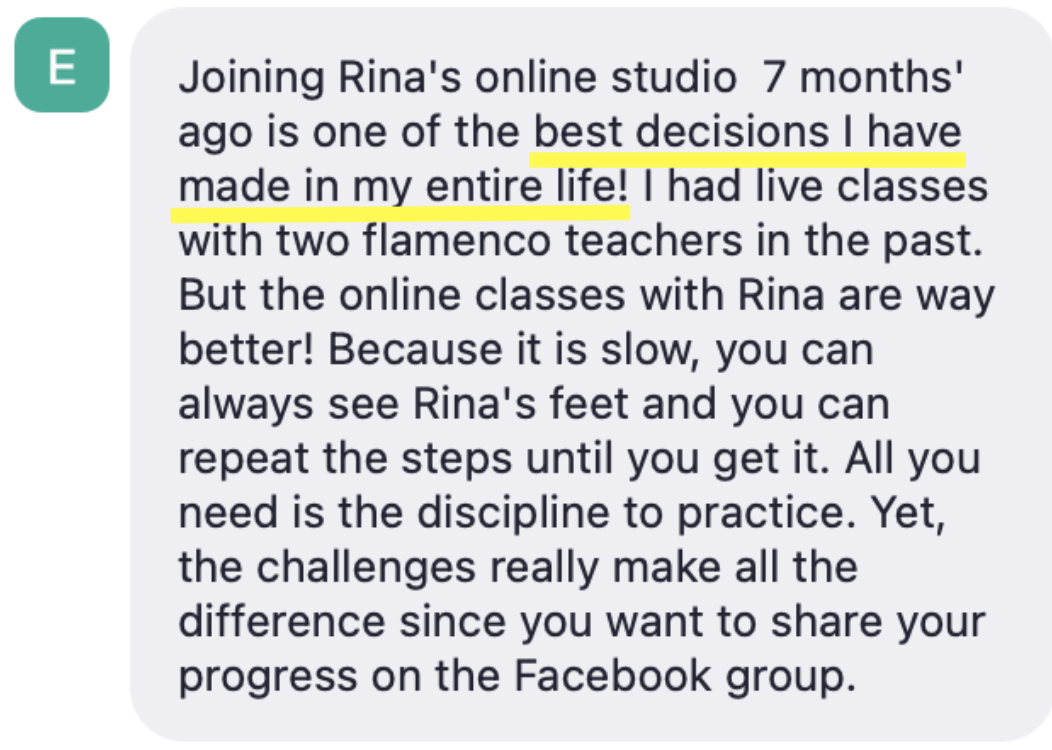Click the word "challenges" in the message
The height and width of the screenshot is (750, 1052).
[x=366, y=568]
